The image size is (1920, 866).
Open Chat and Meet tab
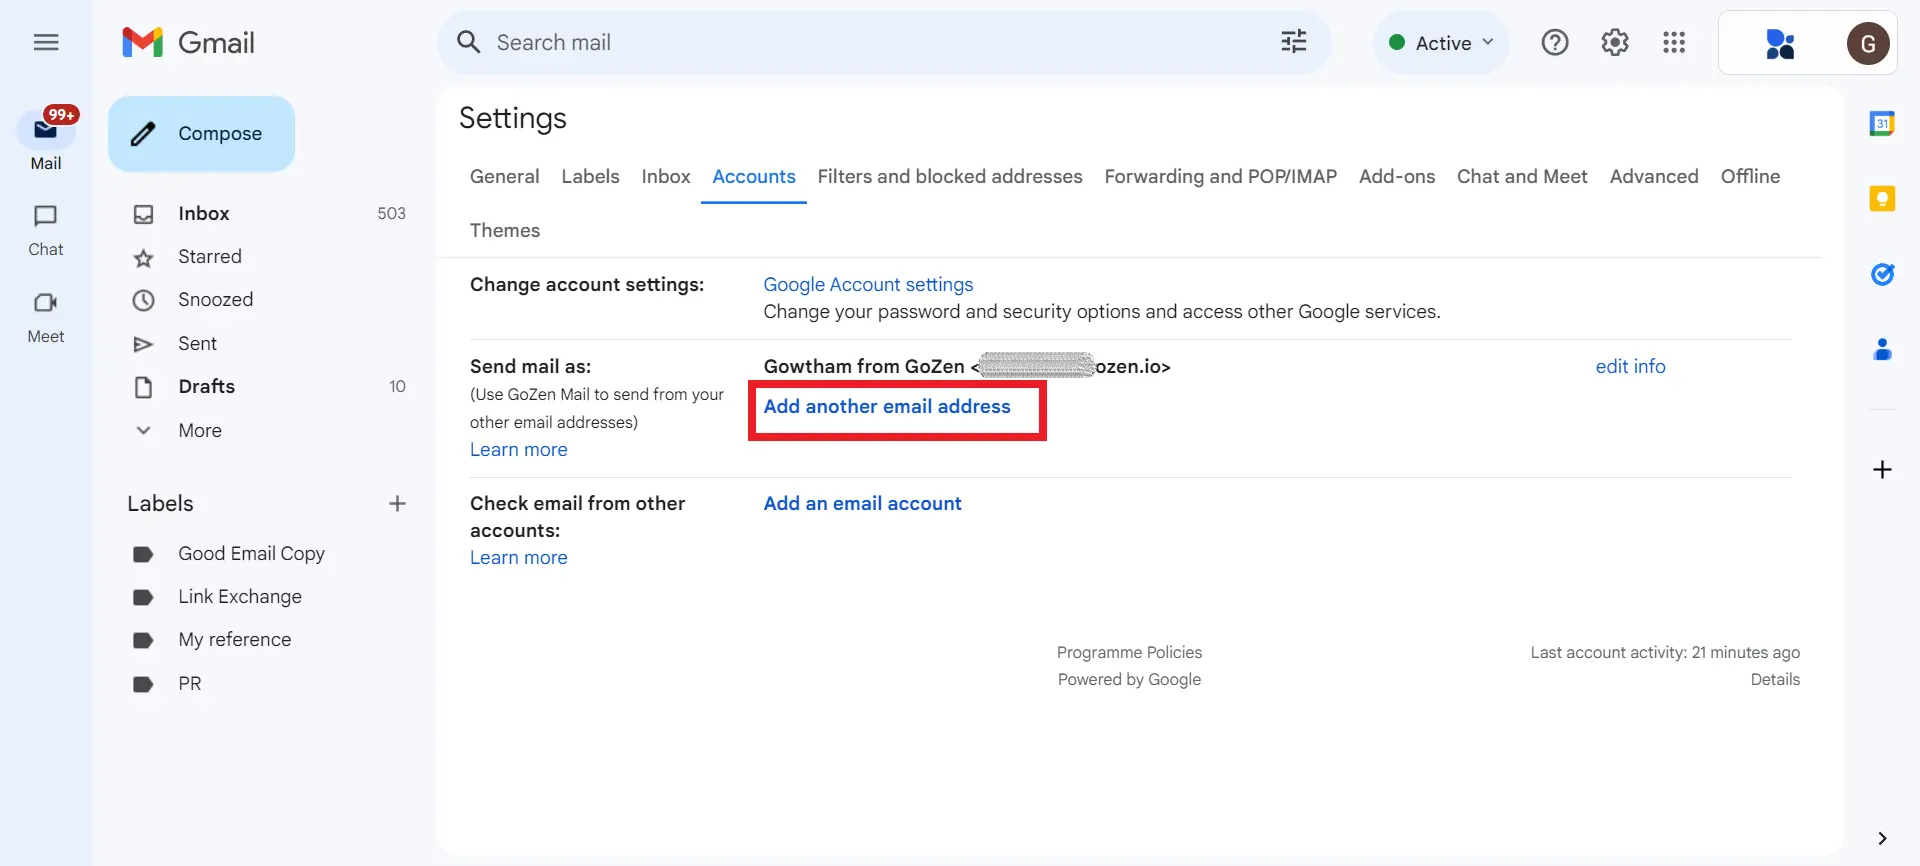coord(1522,176)
